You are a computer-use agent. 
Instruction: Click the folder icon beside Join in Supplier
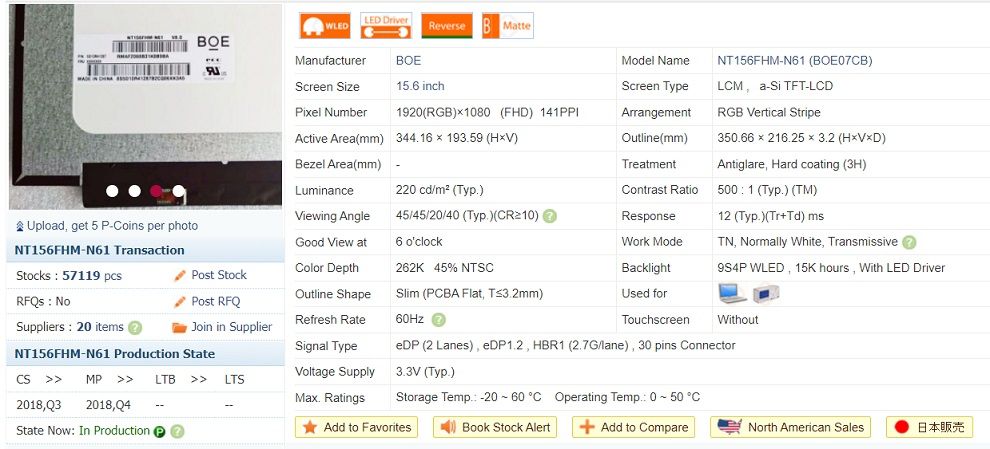point(179,328)
